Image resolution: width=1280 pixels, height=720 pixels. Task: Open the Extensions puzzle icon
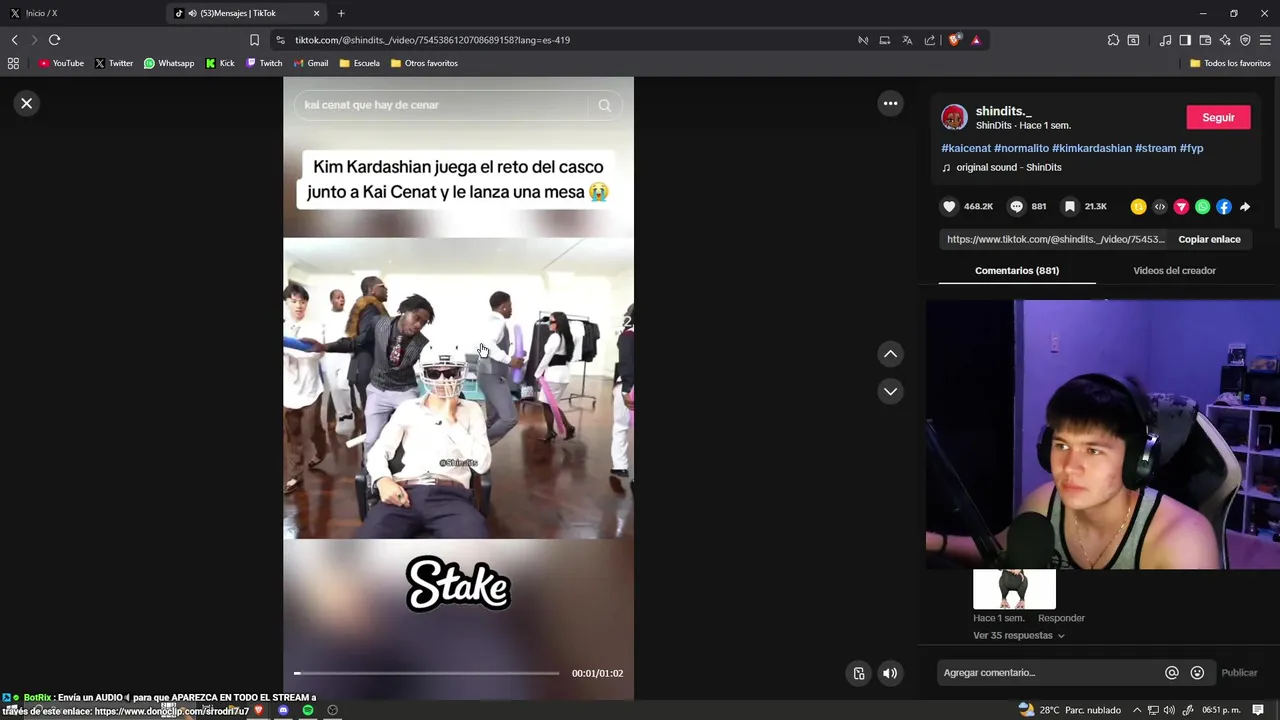(x=1113, y=40)
